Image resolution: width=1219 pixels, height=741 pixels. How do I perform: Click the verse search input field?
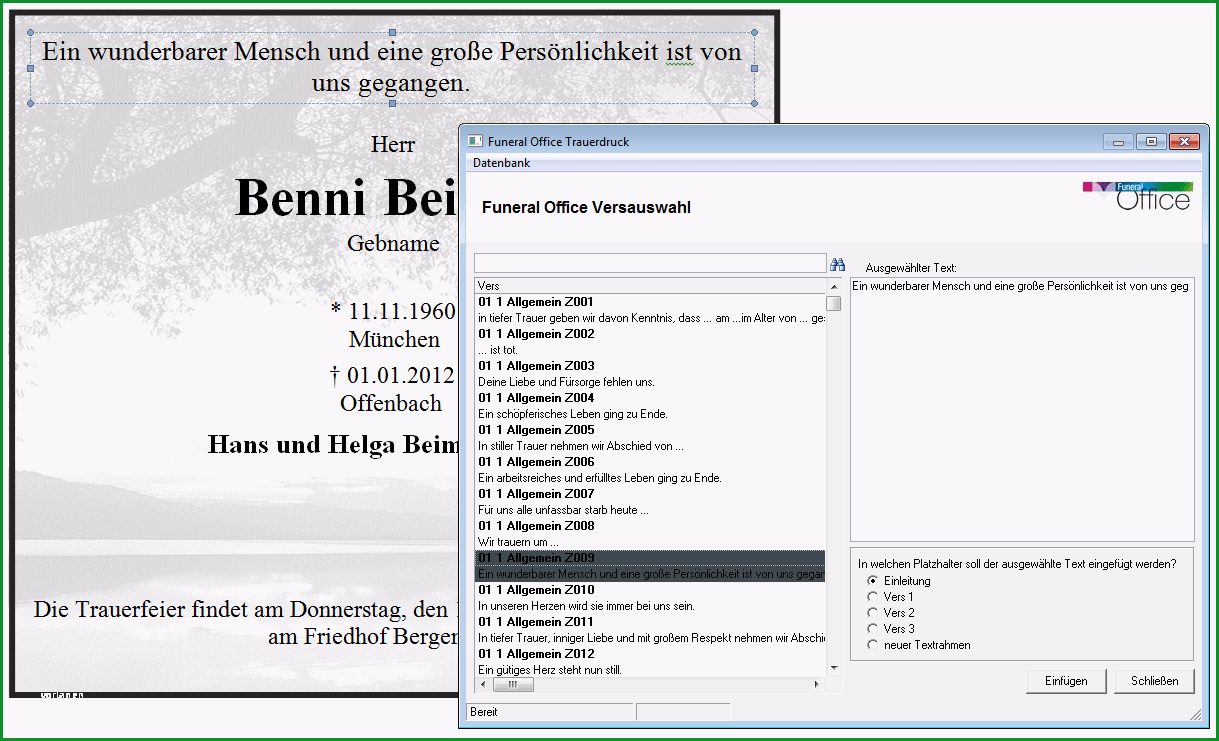coord(650,263)
